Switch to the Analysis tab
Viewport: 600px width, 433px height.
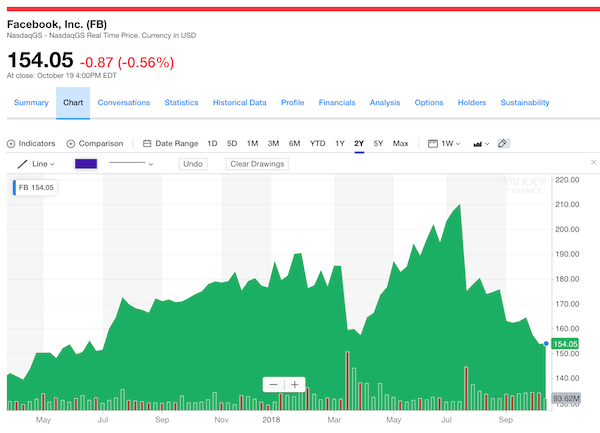point(385,103)
